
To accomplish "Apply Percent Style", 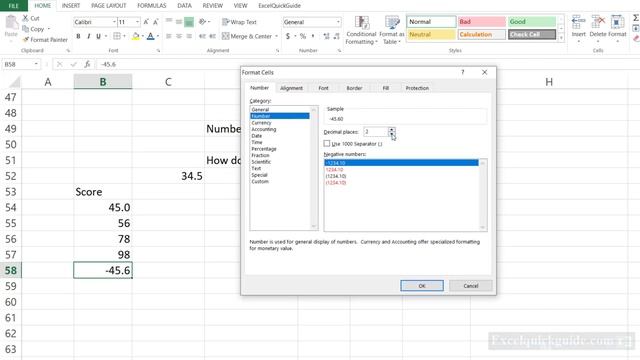I will (303, 36).
